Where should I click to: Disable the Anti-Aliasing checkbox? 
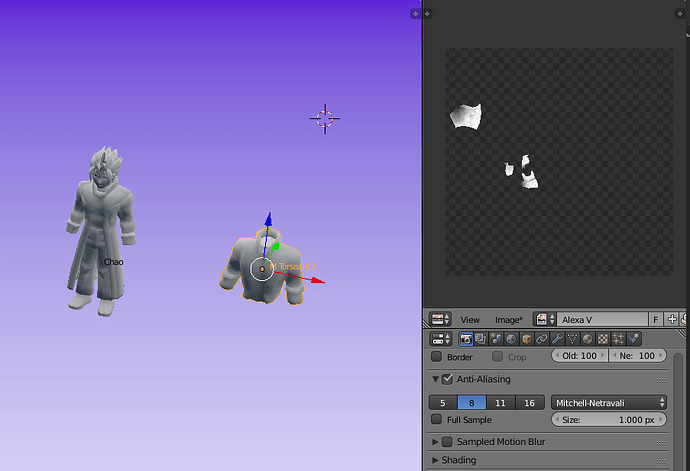448,379
